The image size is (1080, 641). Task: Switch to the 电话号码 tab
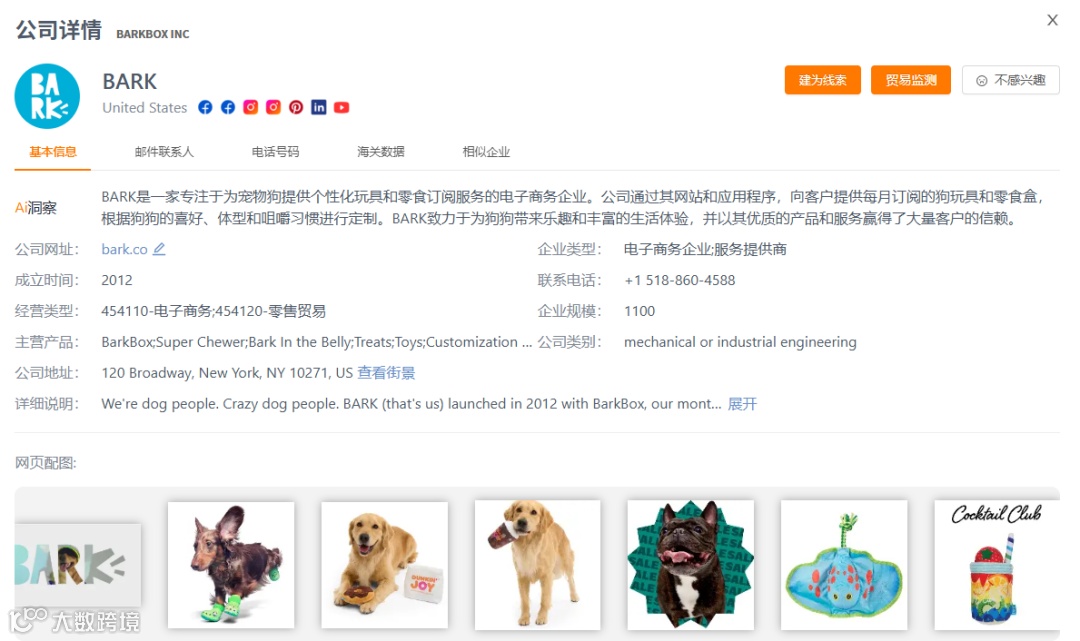[276, 151]
